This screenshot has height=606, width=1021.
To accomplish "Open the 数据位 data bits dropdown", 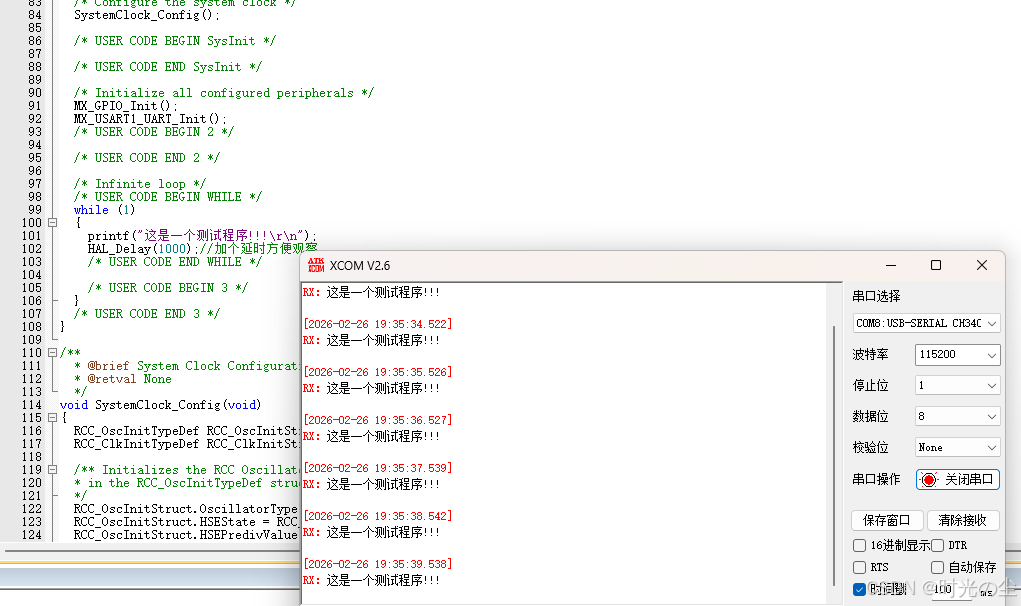I will 957,416.
